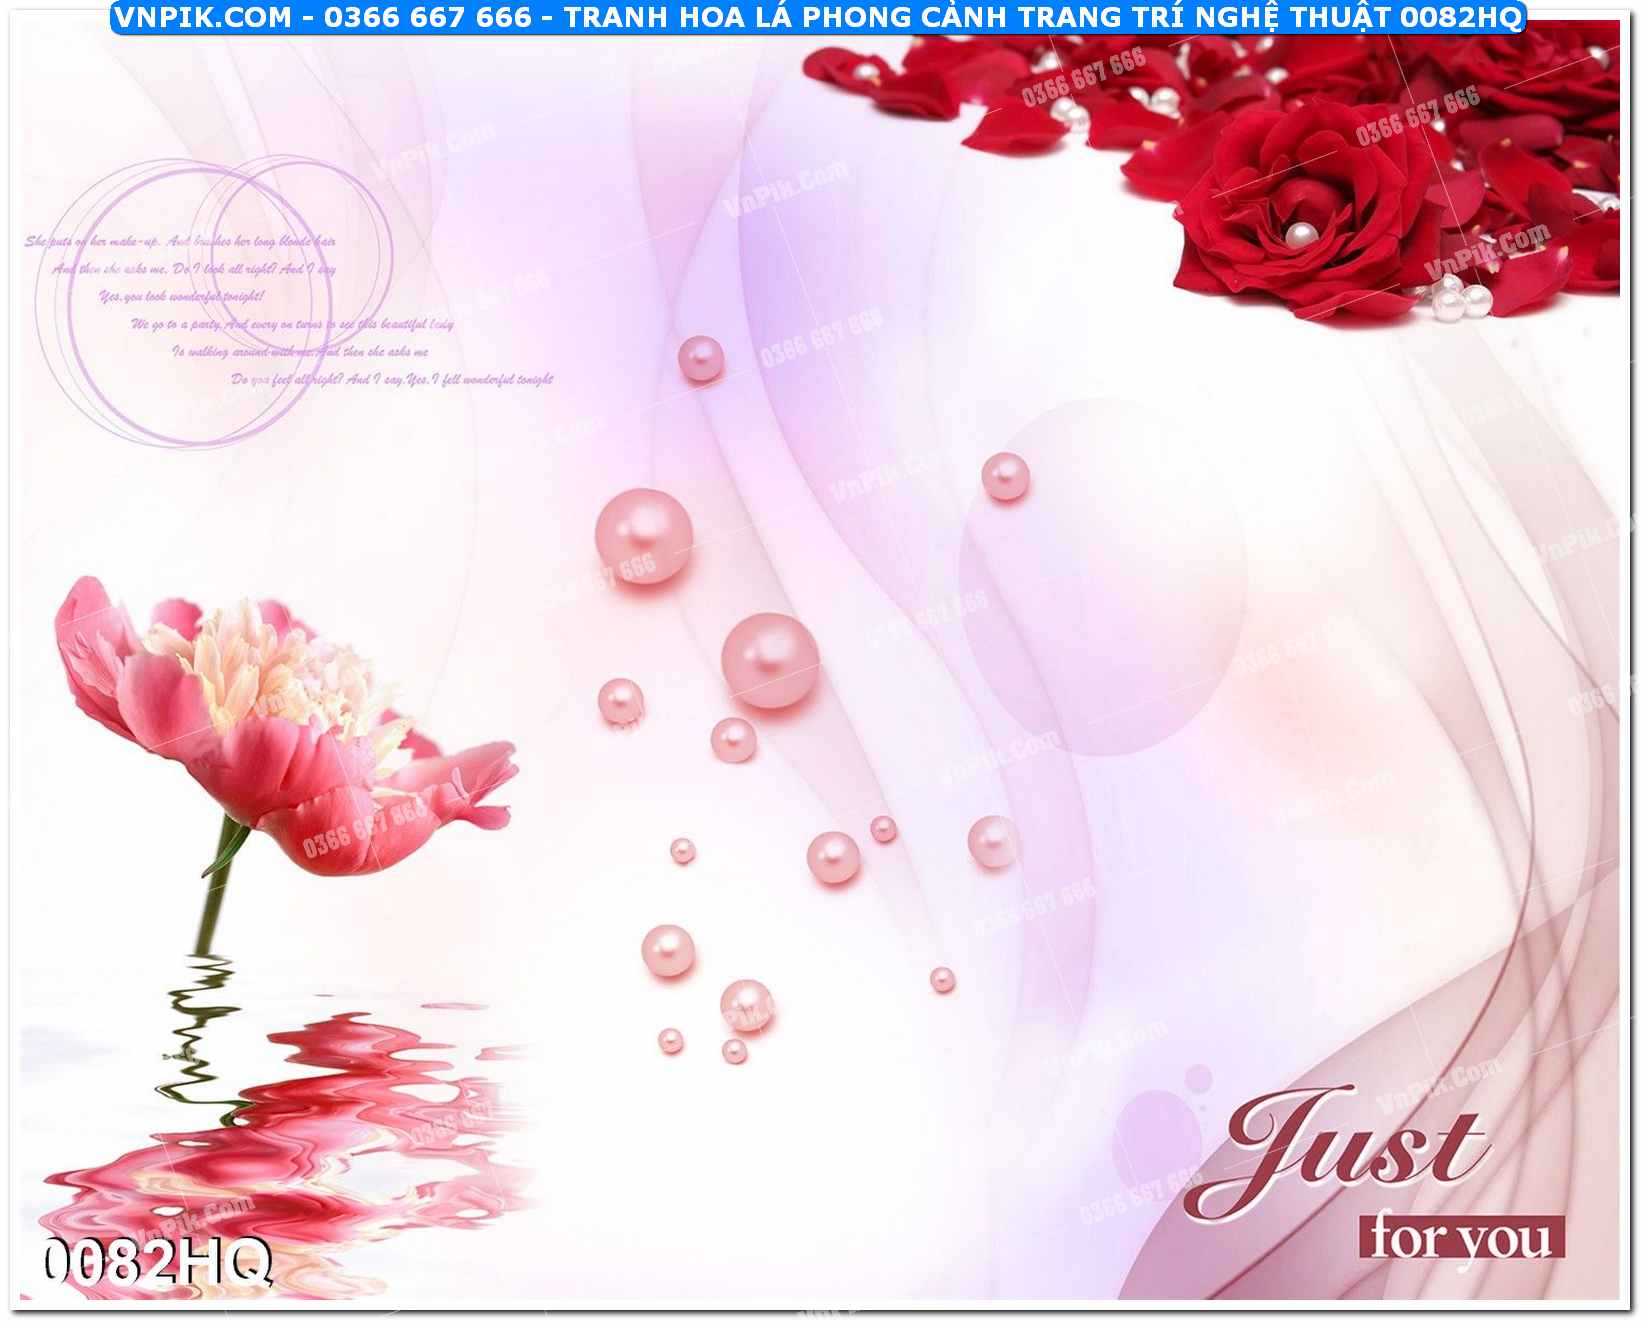Click the "for you" label box
The width and height of the screenshot is (1641, 1321).
pyautogui.click(x=1461, y=1237)
